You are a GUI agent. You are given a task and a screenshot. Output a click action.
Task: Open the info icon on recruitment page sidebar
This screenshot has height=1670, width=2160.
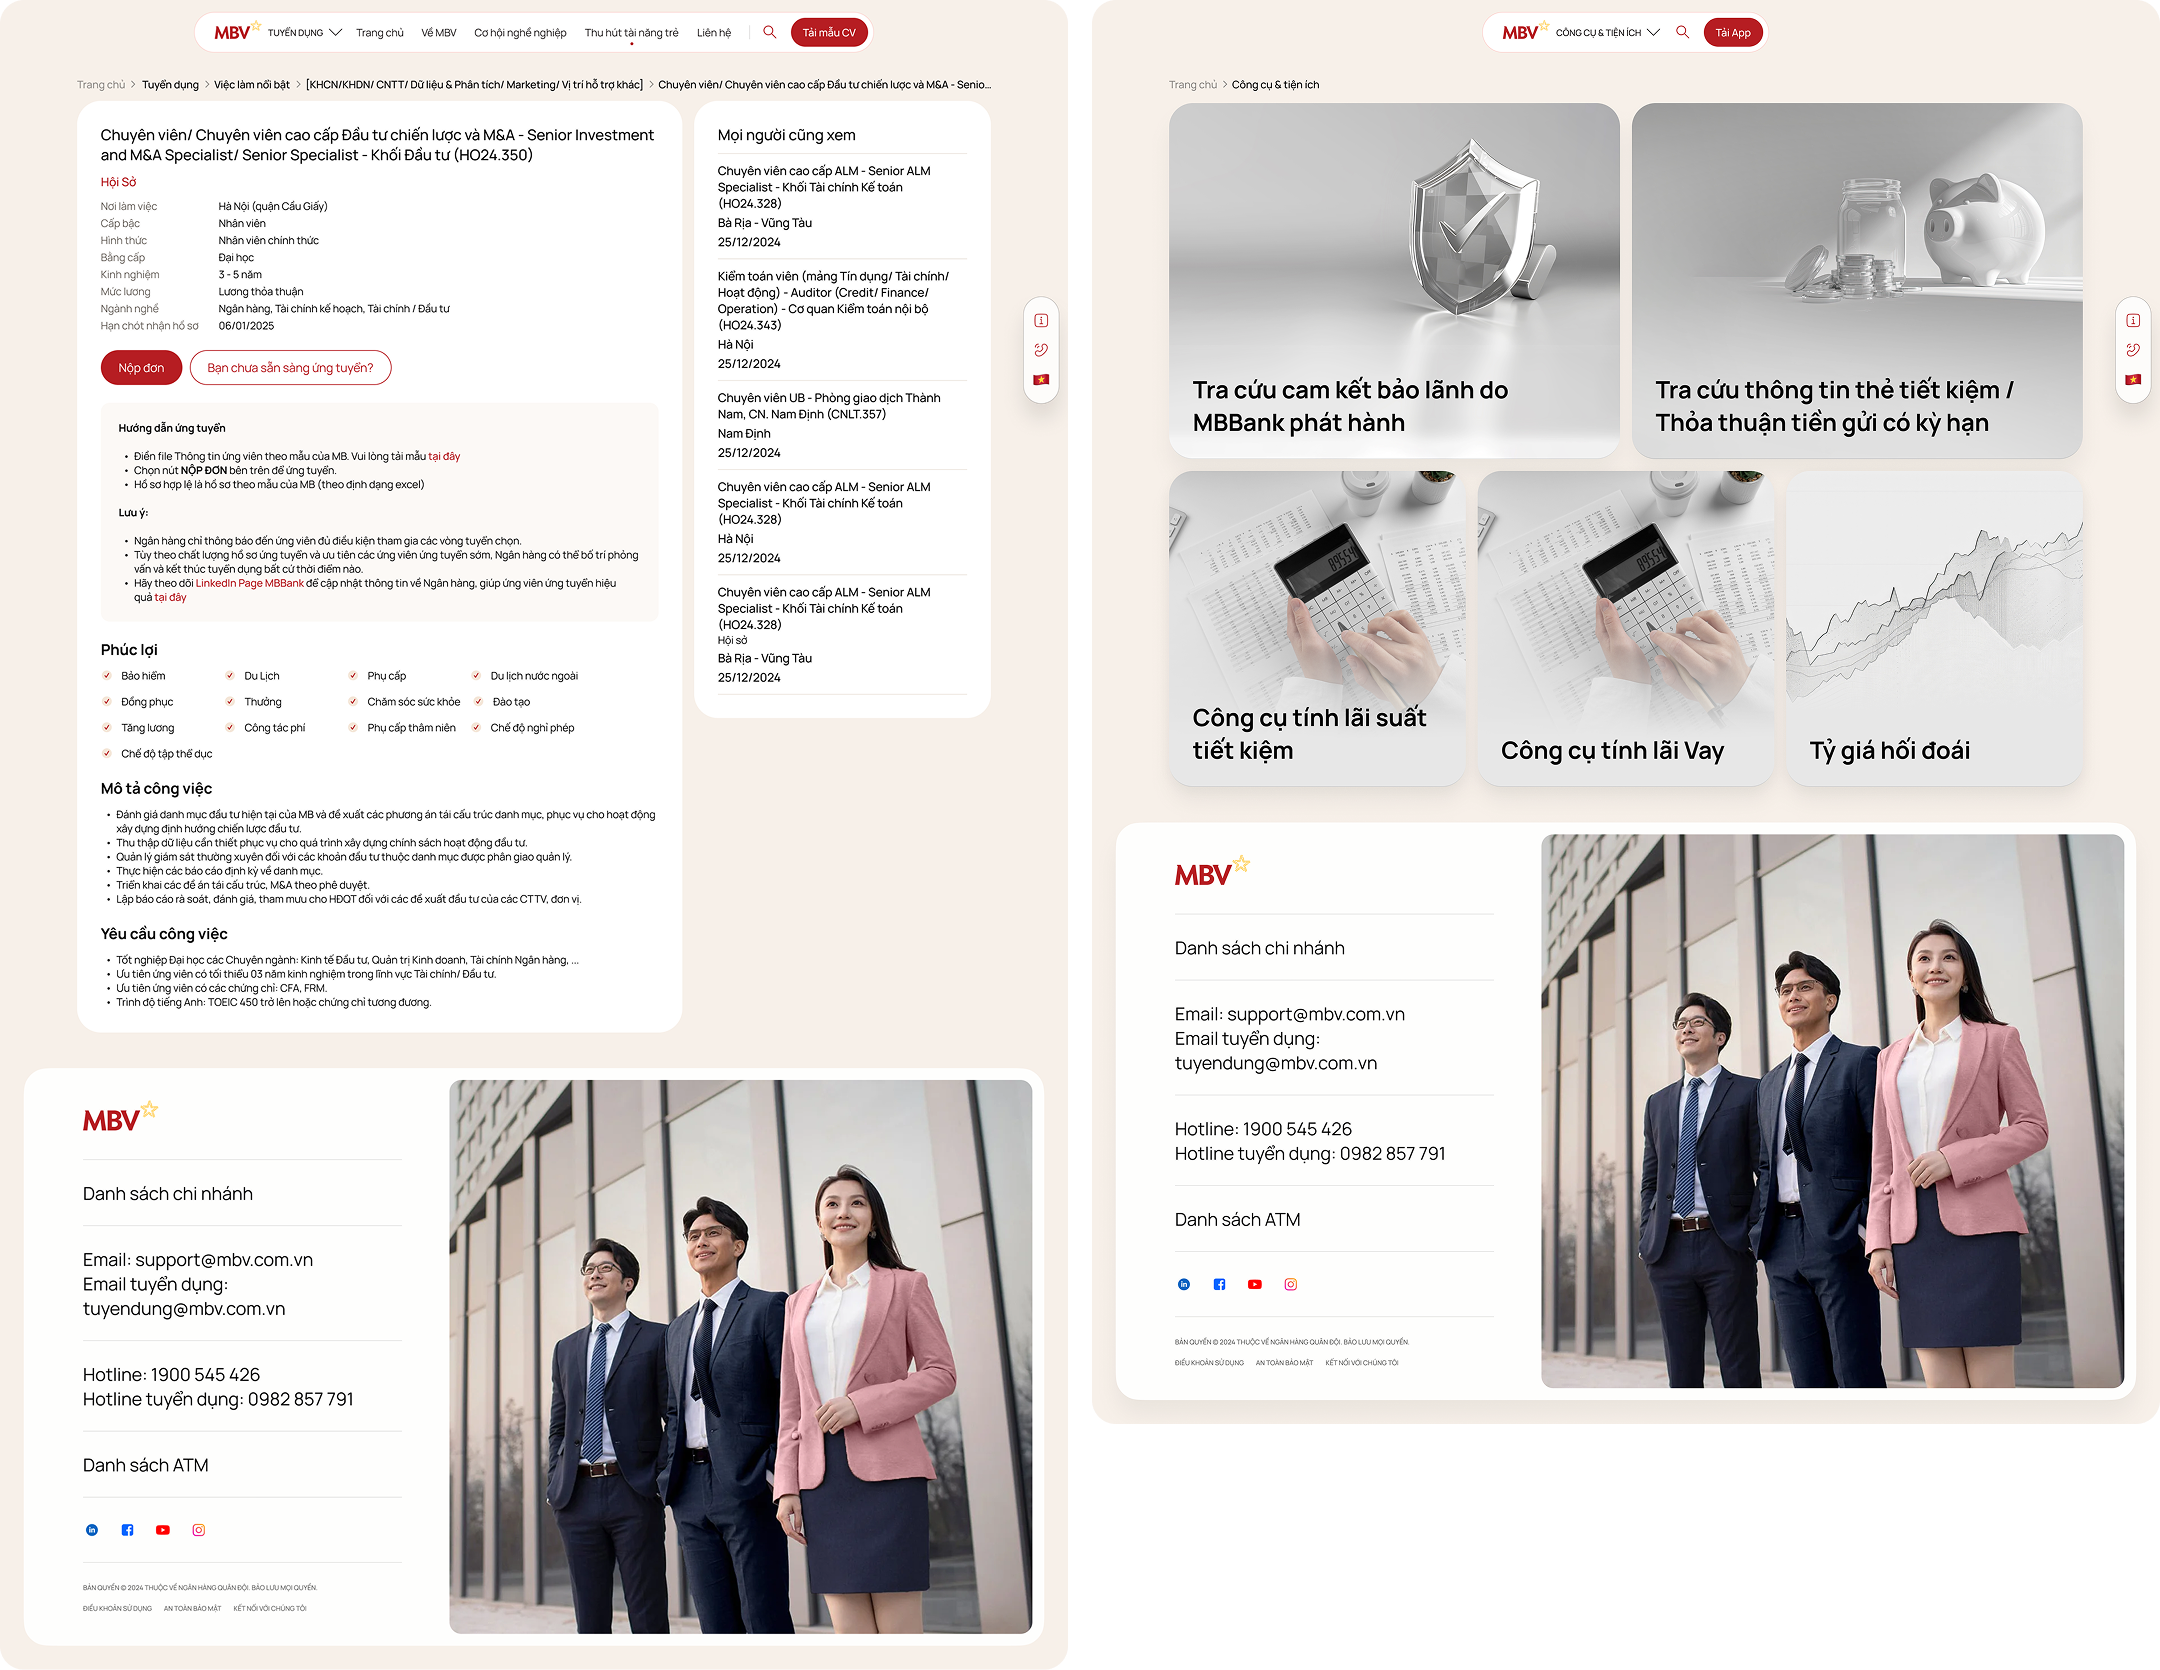click(x=1041, y=321)
